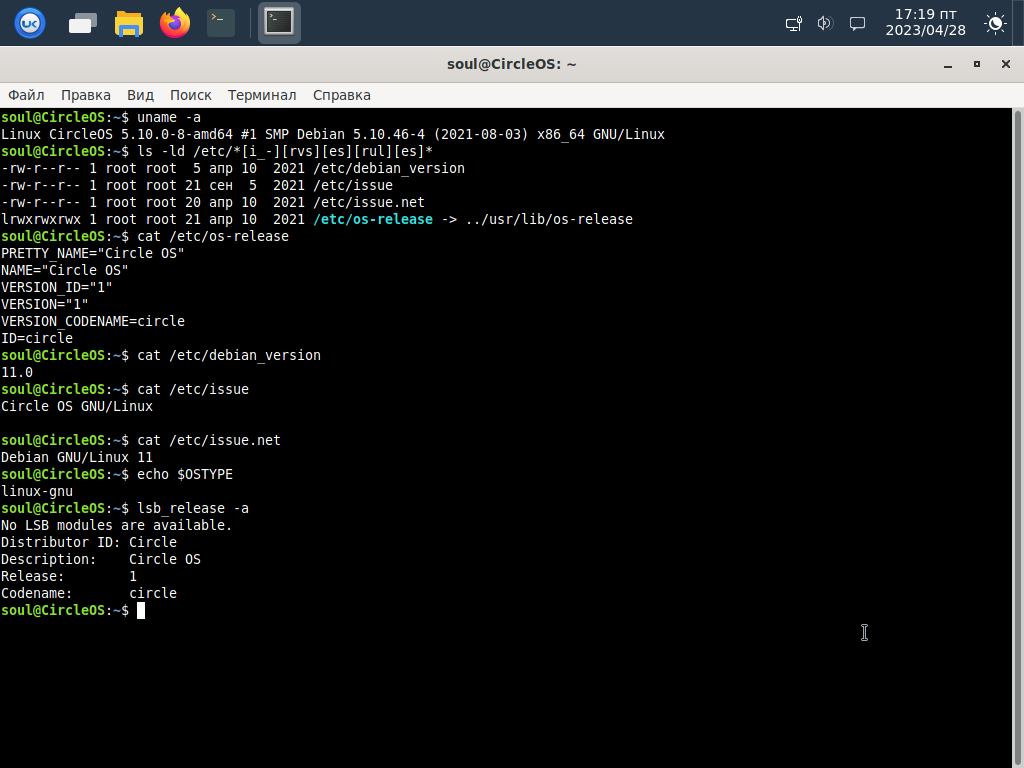Click the terminal cursor at the last prompt

tap(141, 610)
